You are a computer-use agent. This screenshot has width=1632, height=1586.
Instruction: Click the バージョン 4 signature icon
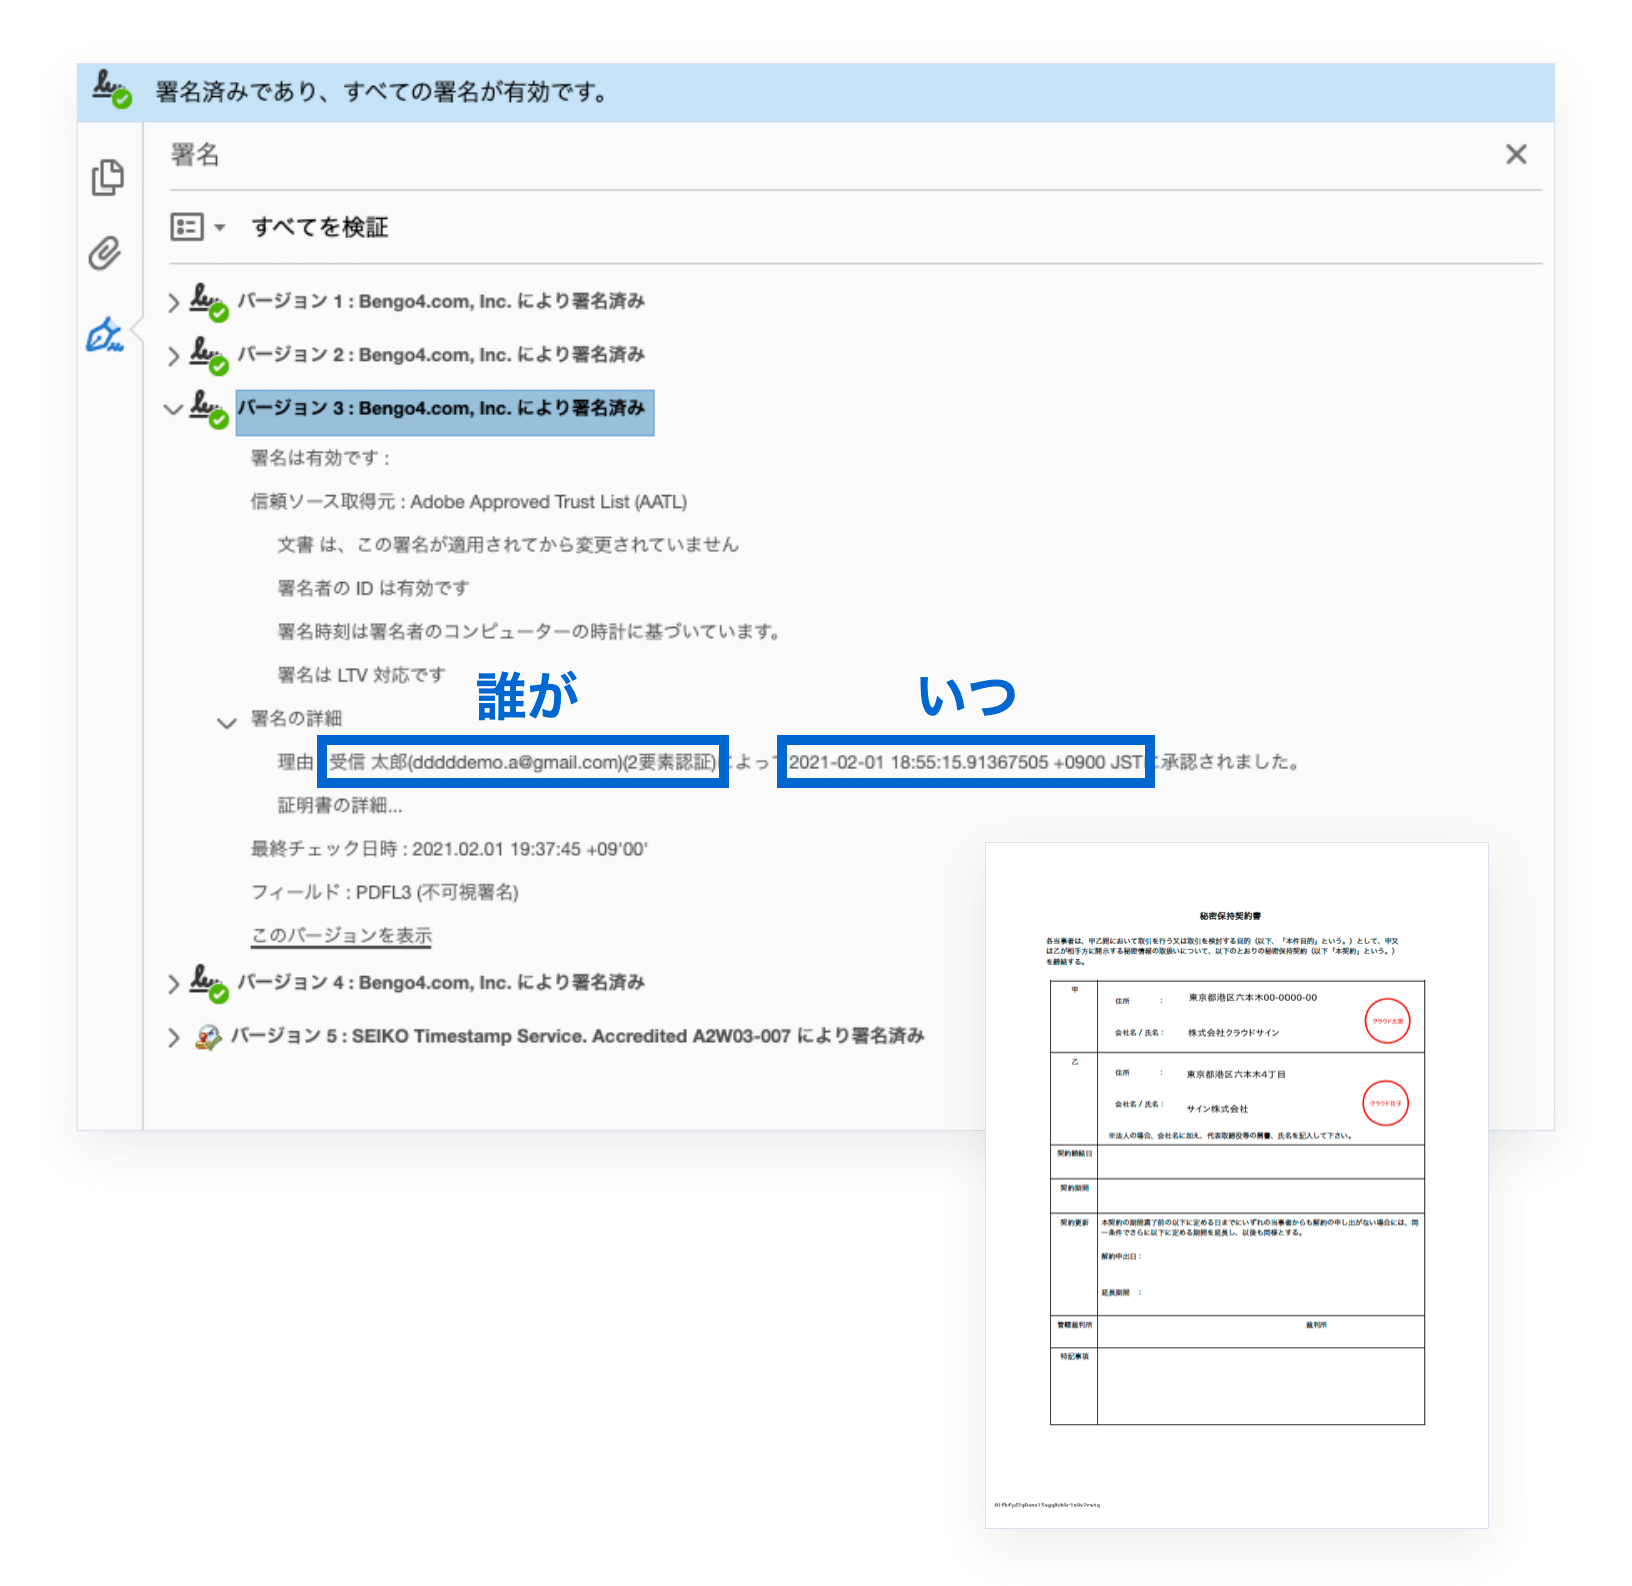(x=208, y=983)
